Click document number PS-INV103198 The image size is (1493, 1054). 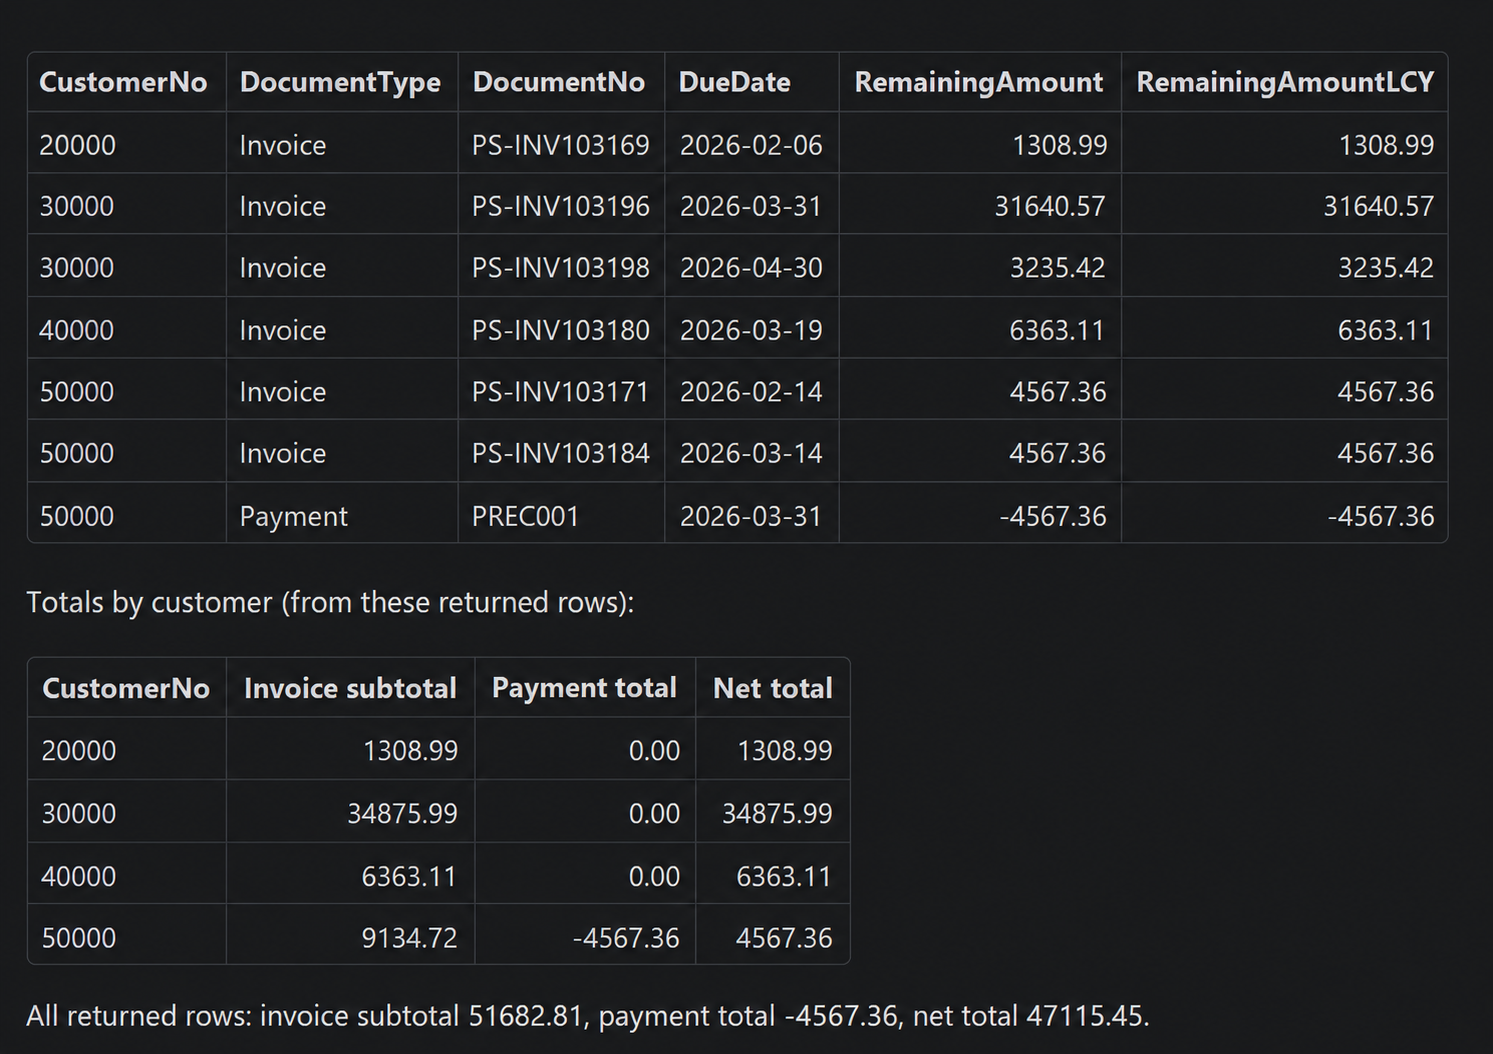(x=560, y=268)
